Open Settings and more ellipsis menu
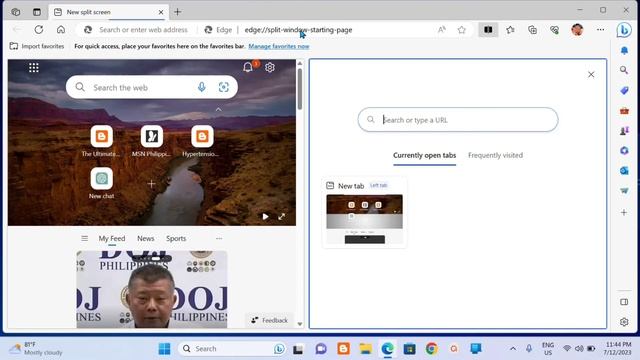Image resolution: width=640 pixels, height=360 pixels. (x=600, y=29)
